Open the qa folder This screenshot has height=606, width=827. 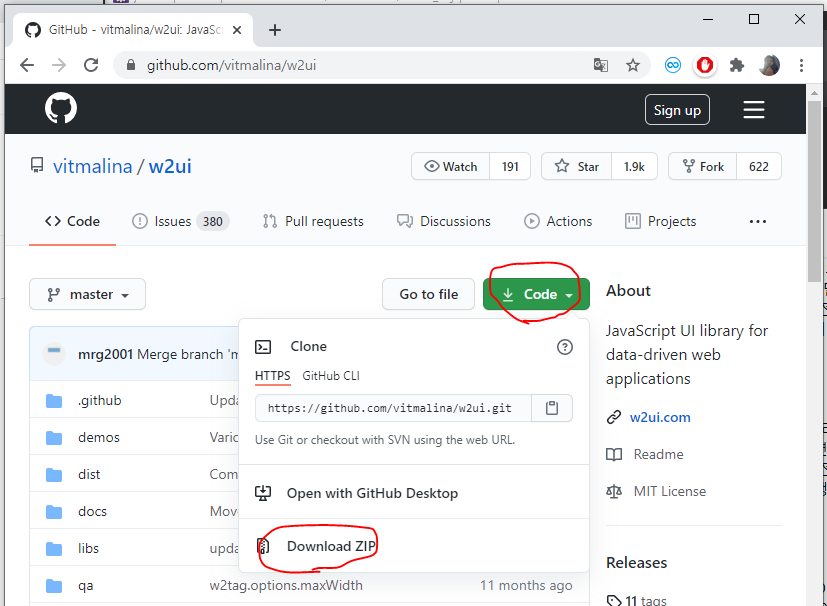tap(85, 585)
